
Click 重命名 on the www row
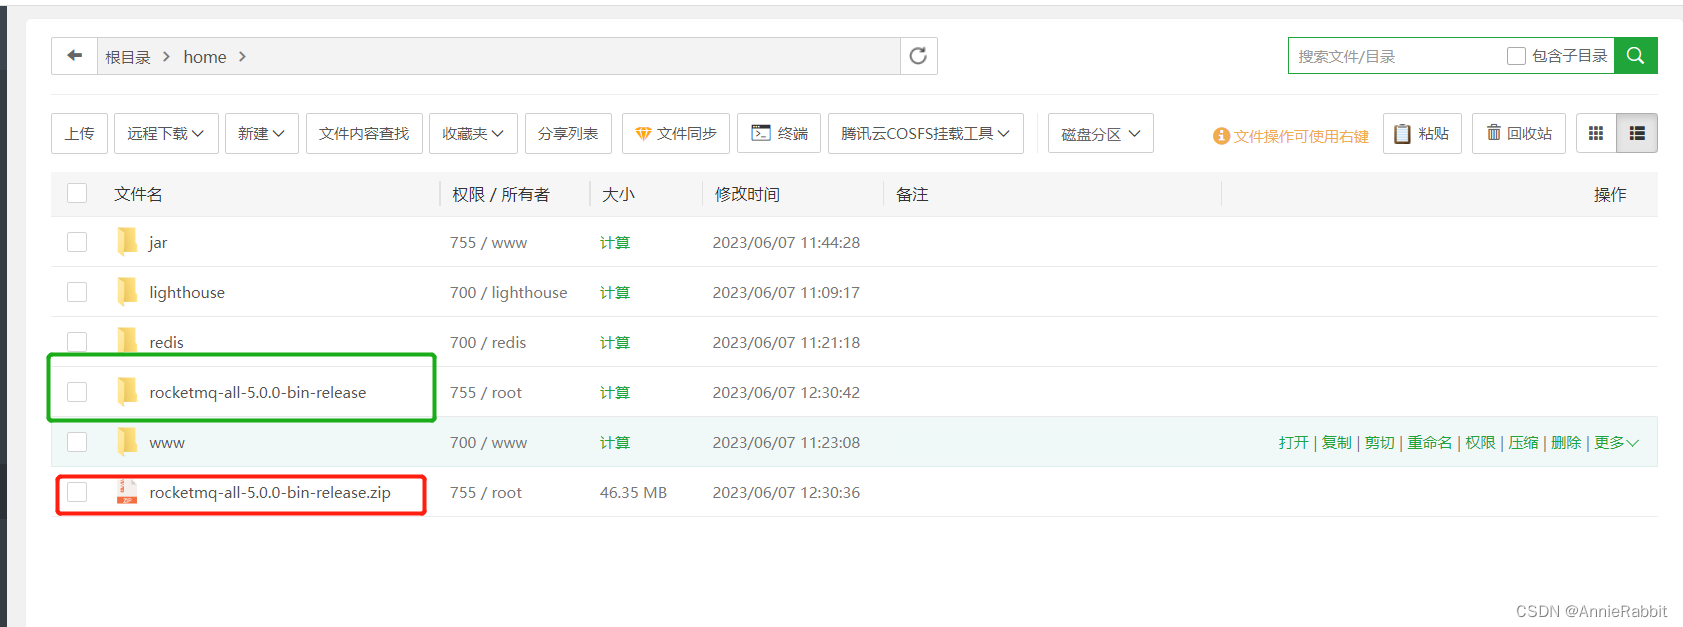tap(1429, 442)
